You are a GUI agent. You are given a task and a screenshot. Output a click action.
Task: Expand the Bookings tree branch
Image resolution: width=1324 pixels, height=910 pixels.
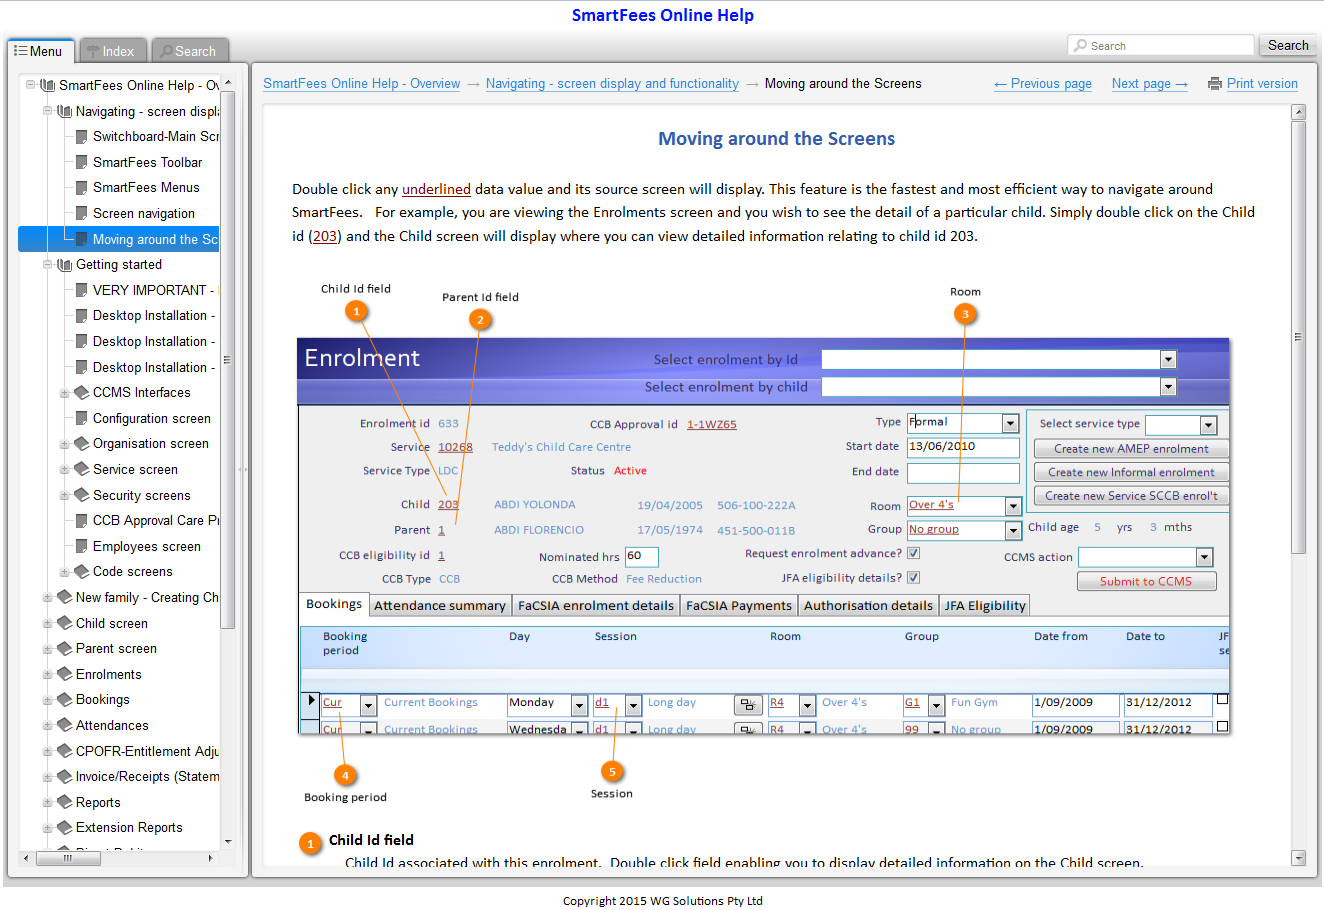coord(48,700)
